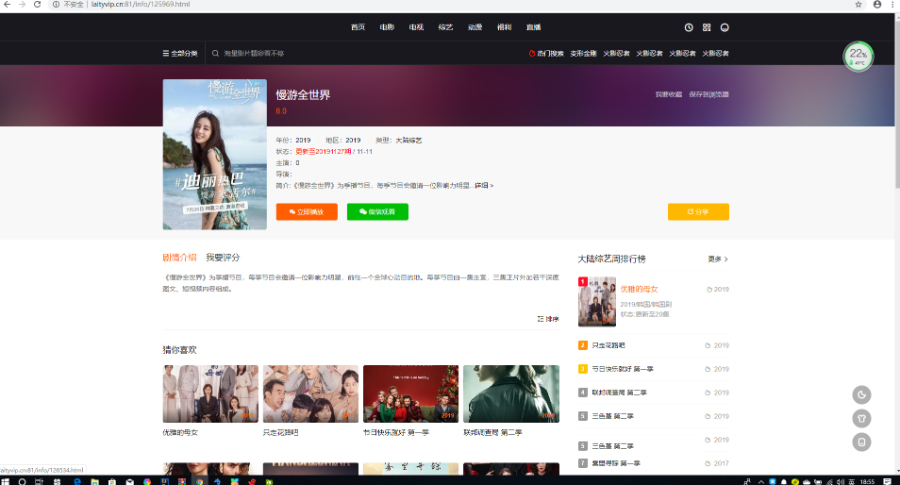Switch to the 我要评分 tab
Screen dimensions: 900x485
pyautogui.click(x=223, y=258)
